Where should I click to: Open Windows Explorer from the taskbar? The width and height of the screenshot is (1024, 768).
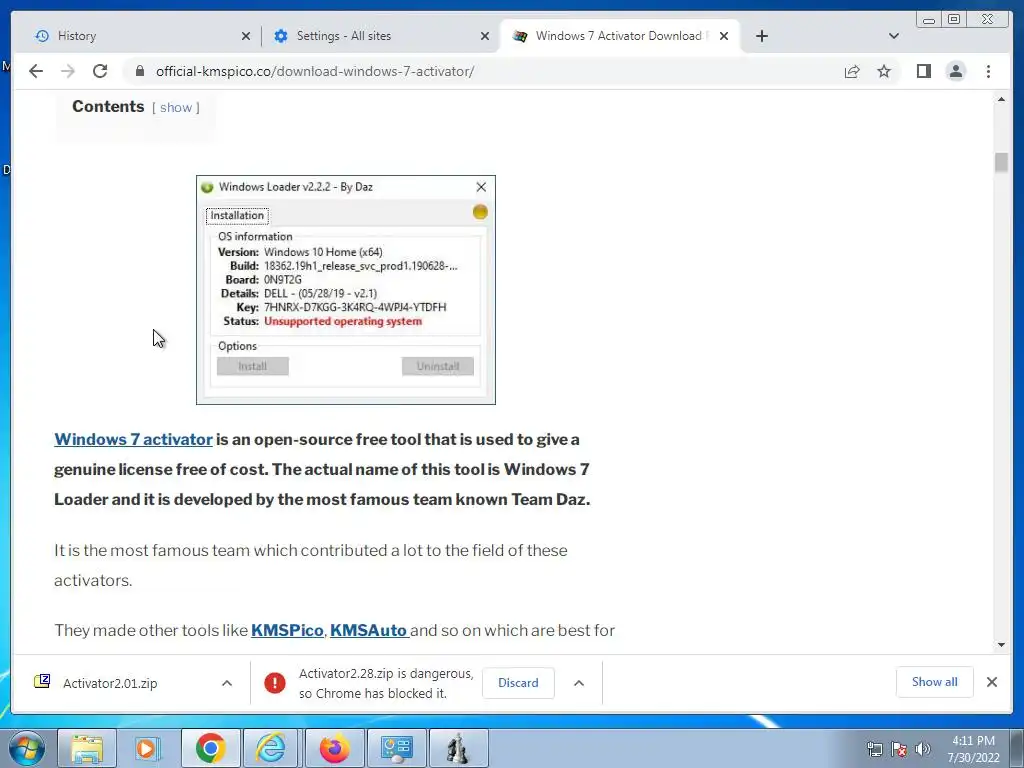[87, 748]
